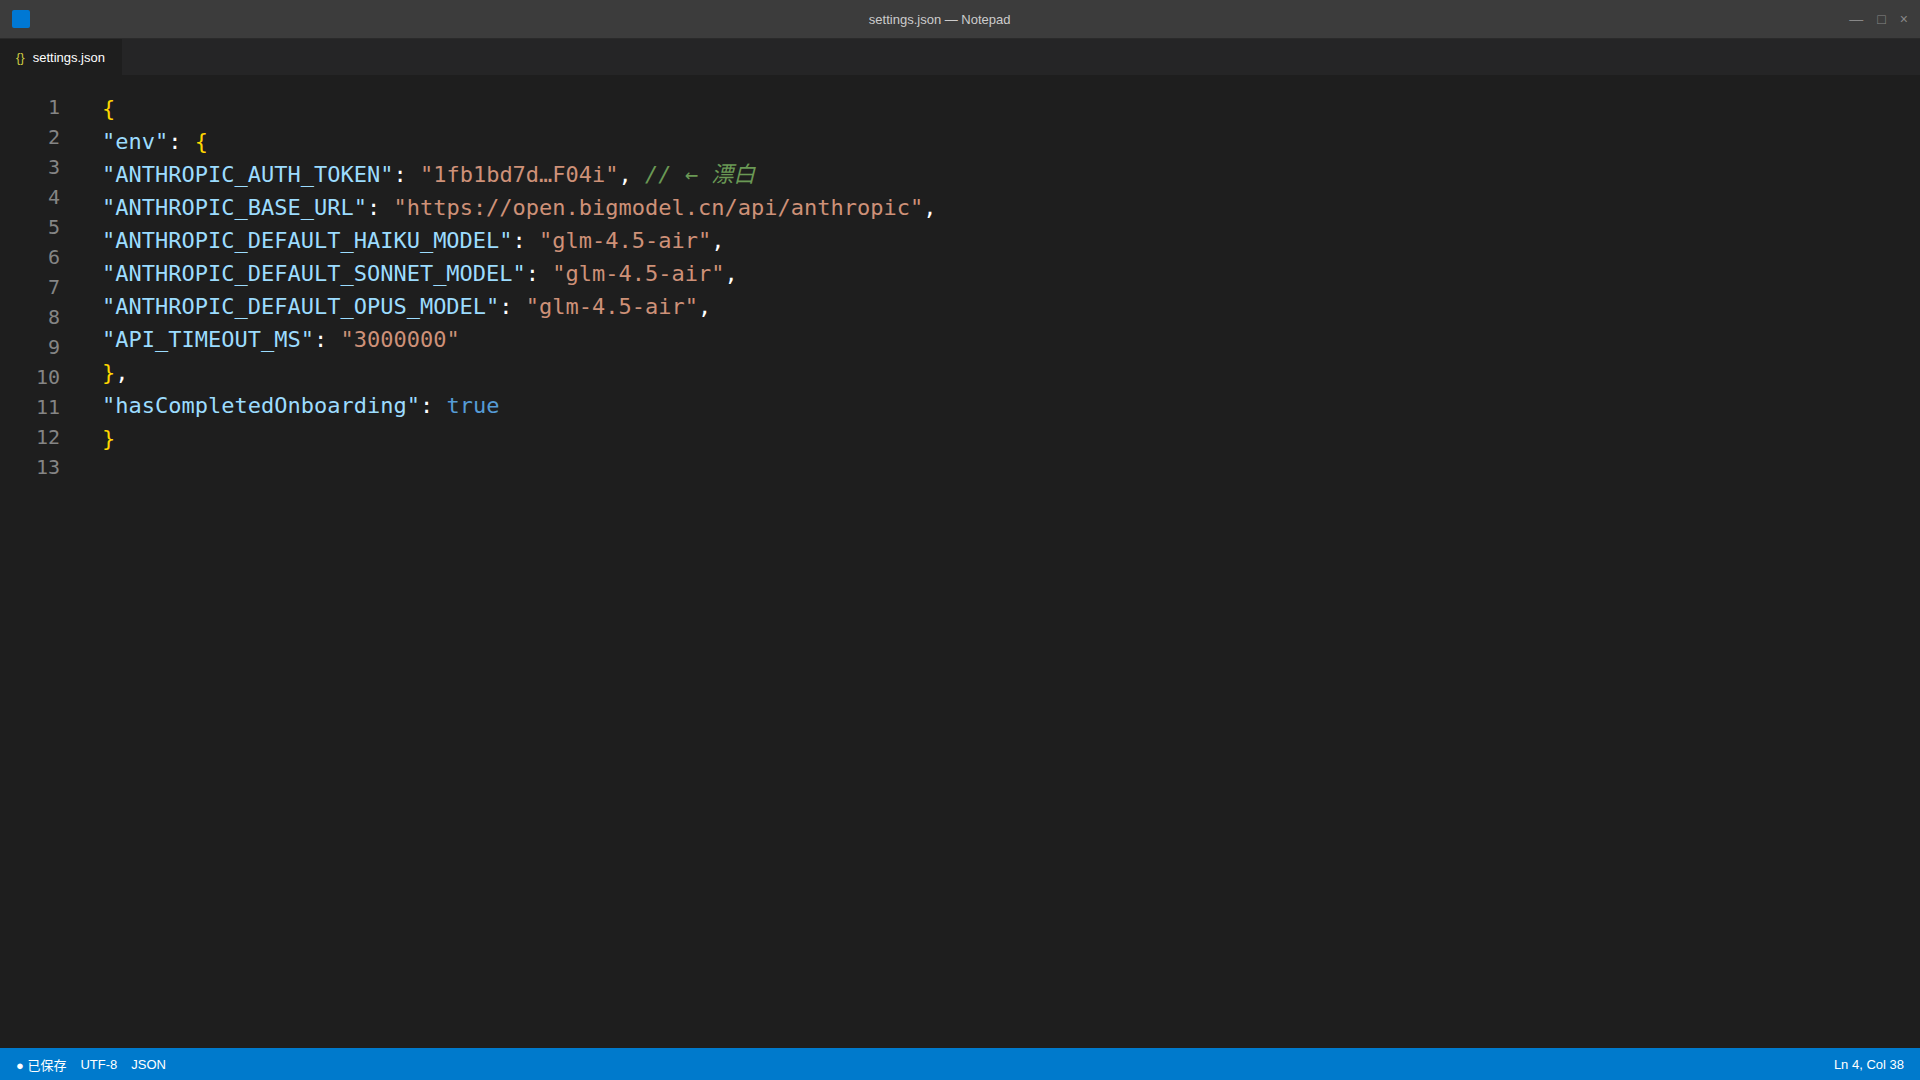Select the settings.json tab
The height and width of the screenshot is (1080, 1920).
click(60, 58)
